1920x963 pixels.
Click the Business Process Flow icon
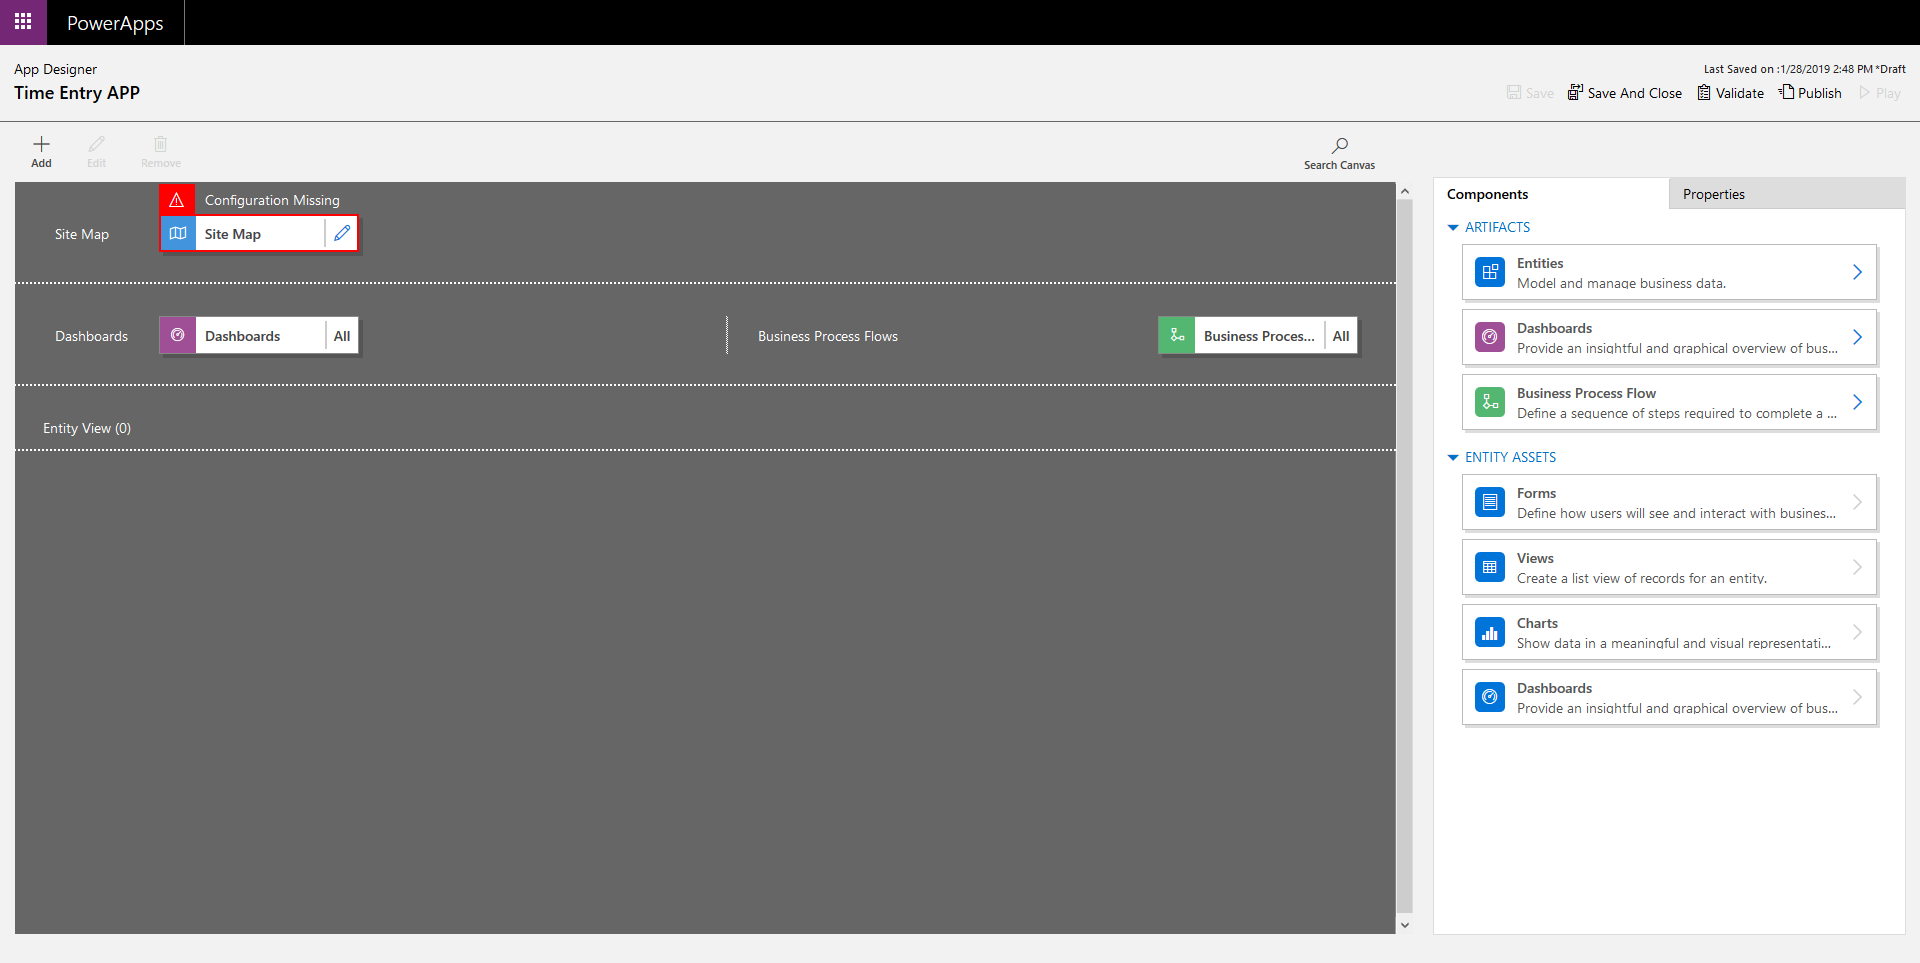pos(1490,401)
